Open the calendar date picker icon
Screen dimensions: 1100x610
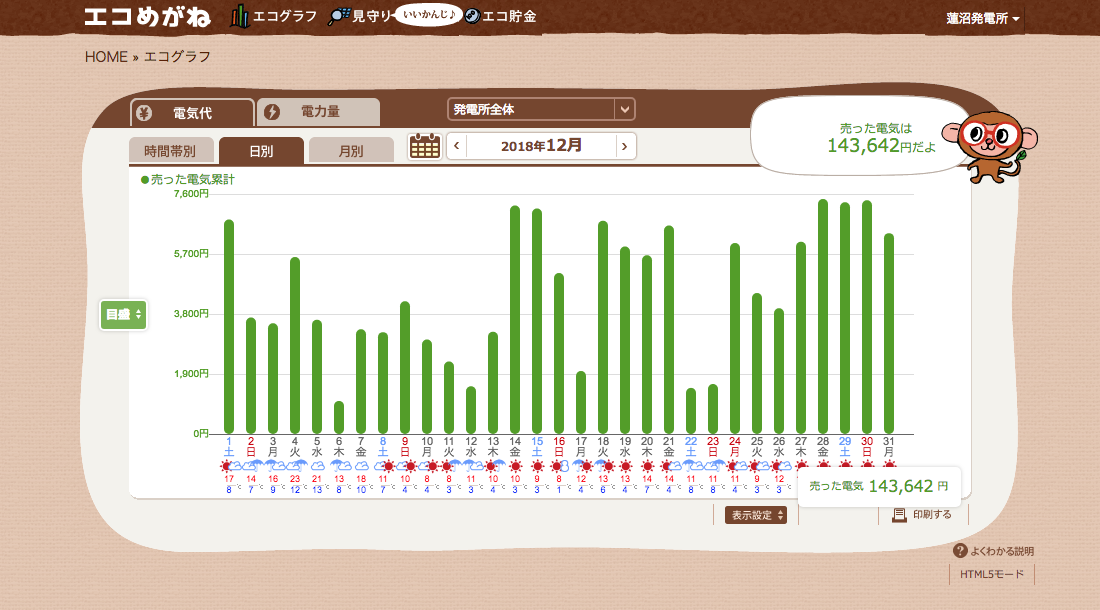click(425, 146)
